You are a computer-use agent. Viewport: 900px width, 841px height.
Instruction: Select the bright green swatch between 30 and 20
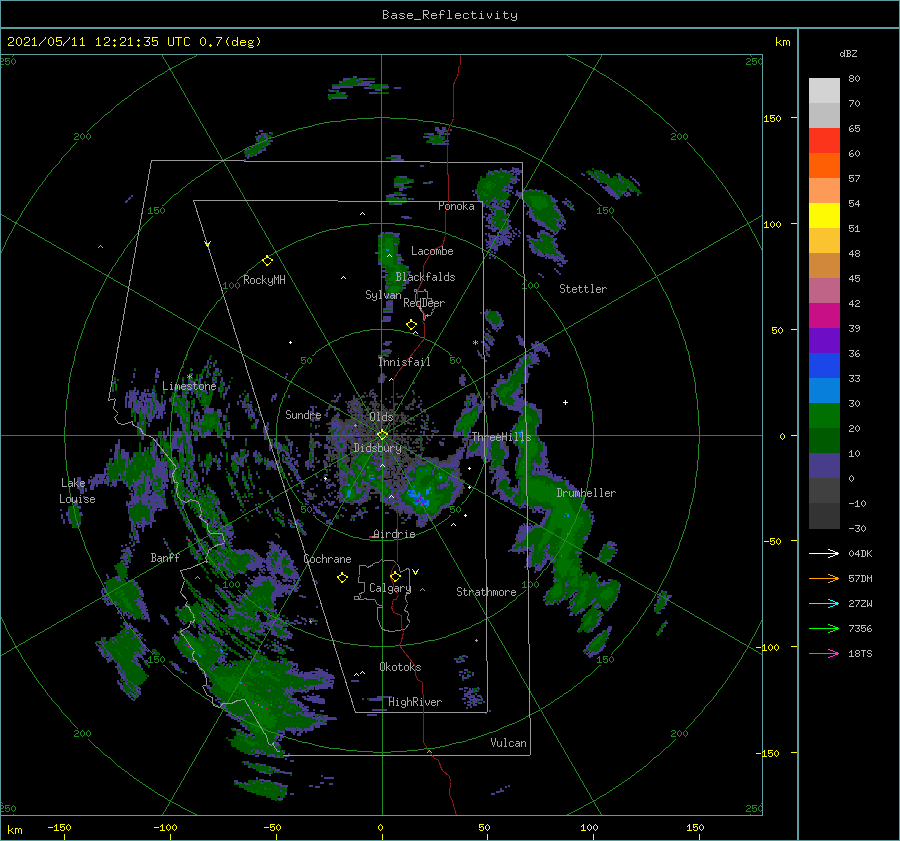[x=824, y=416]
